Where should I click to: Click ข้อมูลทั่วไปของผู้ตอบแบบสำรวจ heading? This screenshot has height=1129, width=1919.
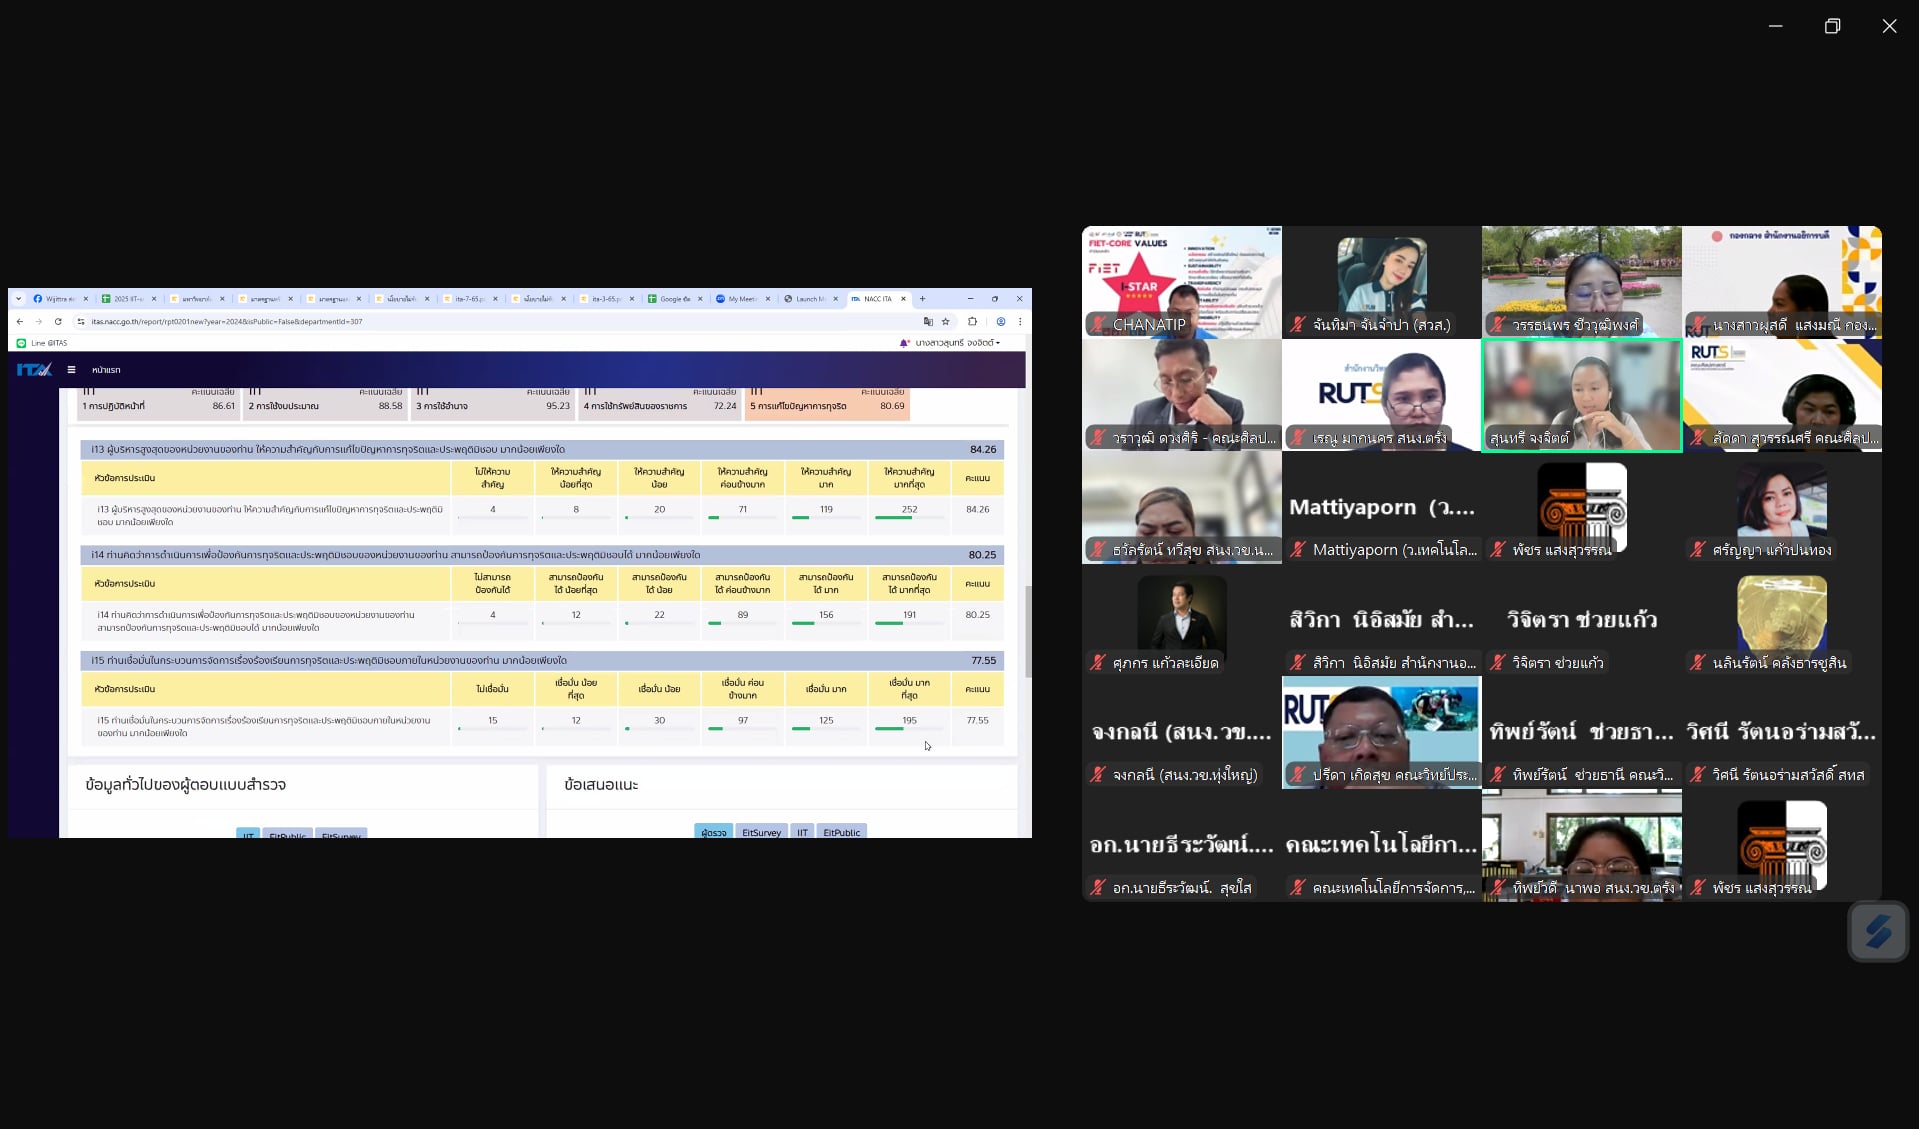pyautogui.click(x=186, y=785)
